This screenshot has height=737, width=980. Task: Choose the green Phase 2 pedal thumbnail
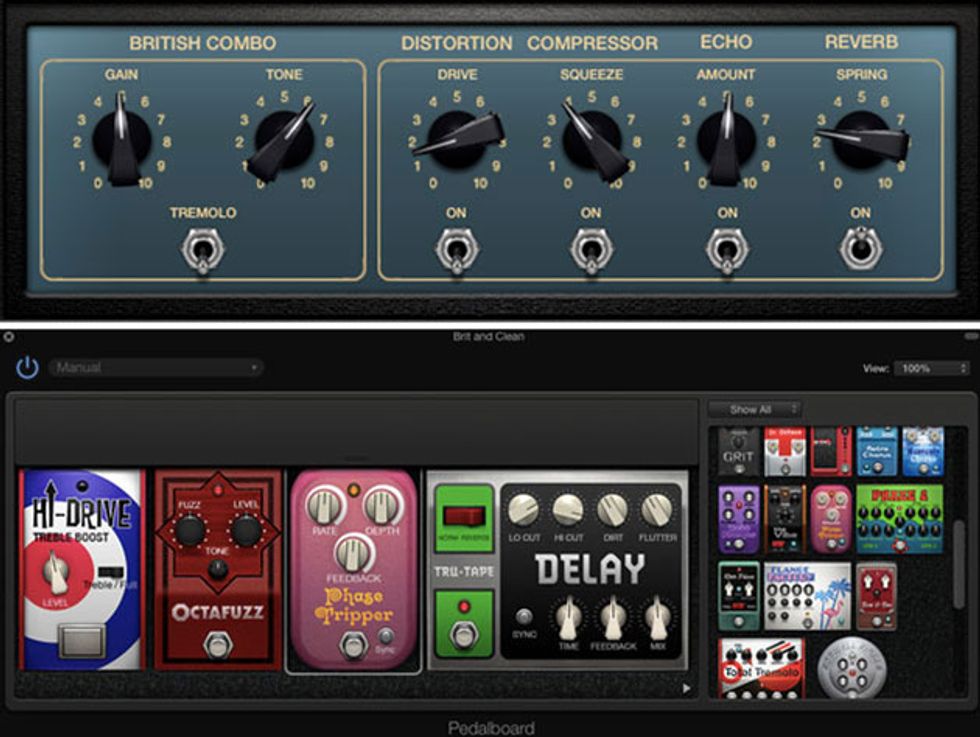899,519
